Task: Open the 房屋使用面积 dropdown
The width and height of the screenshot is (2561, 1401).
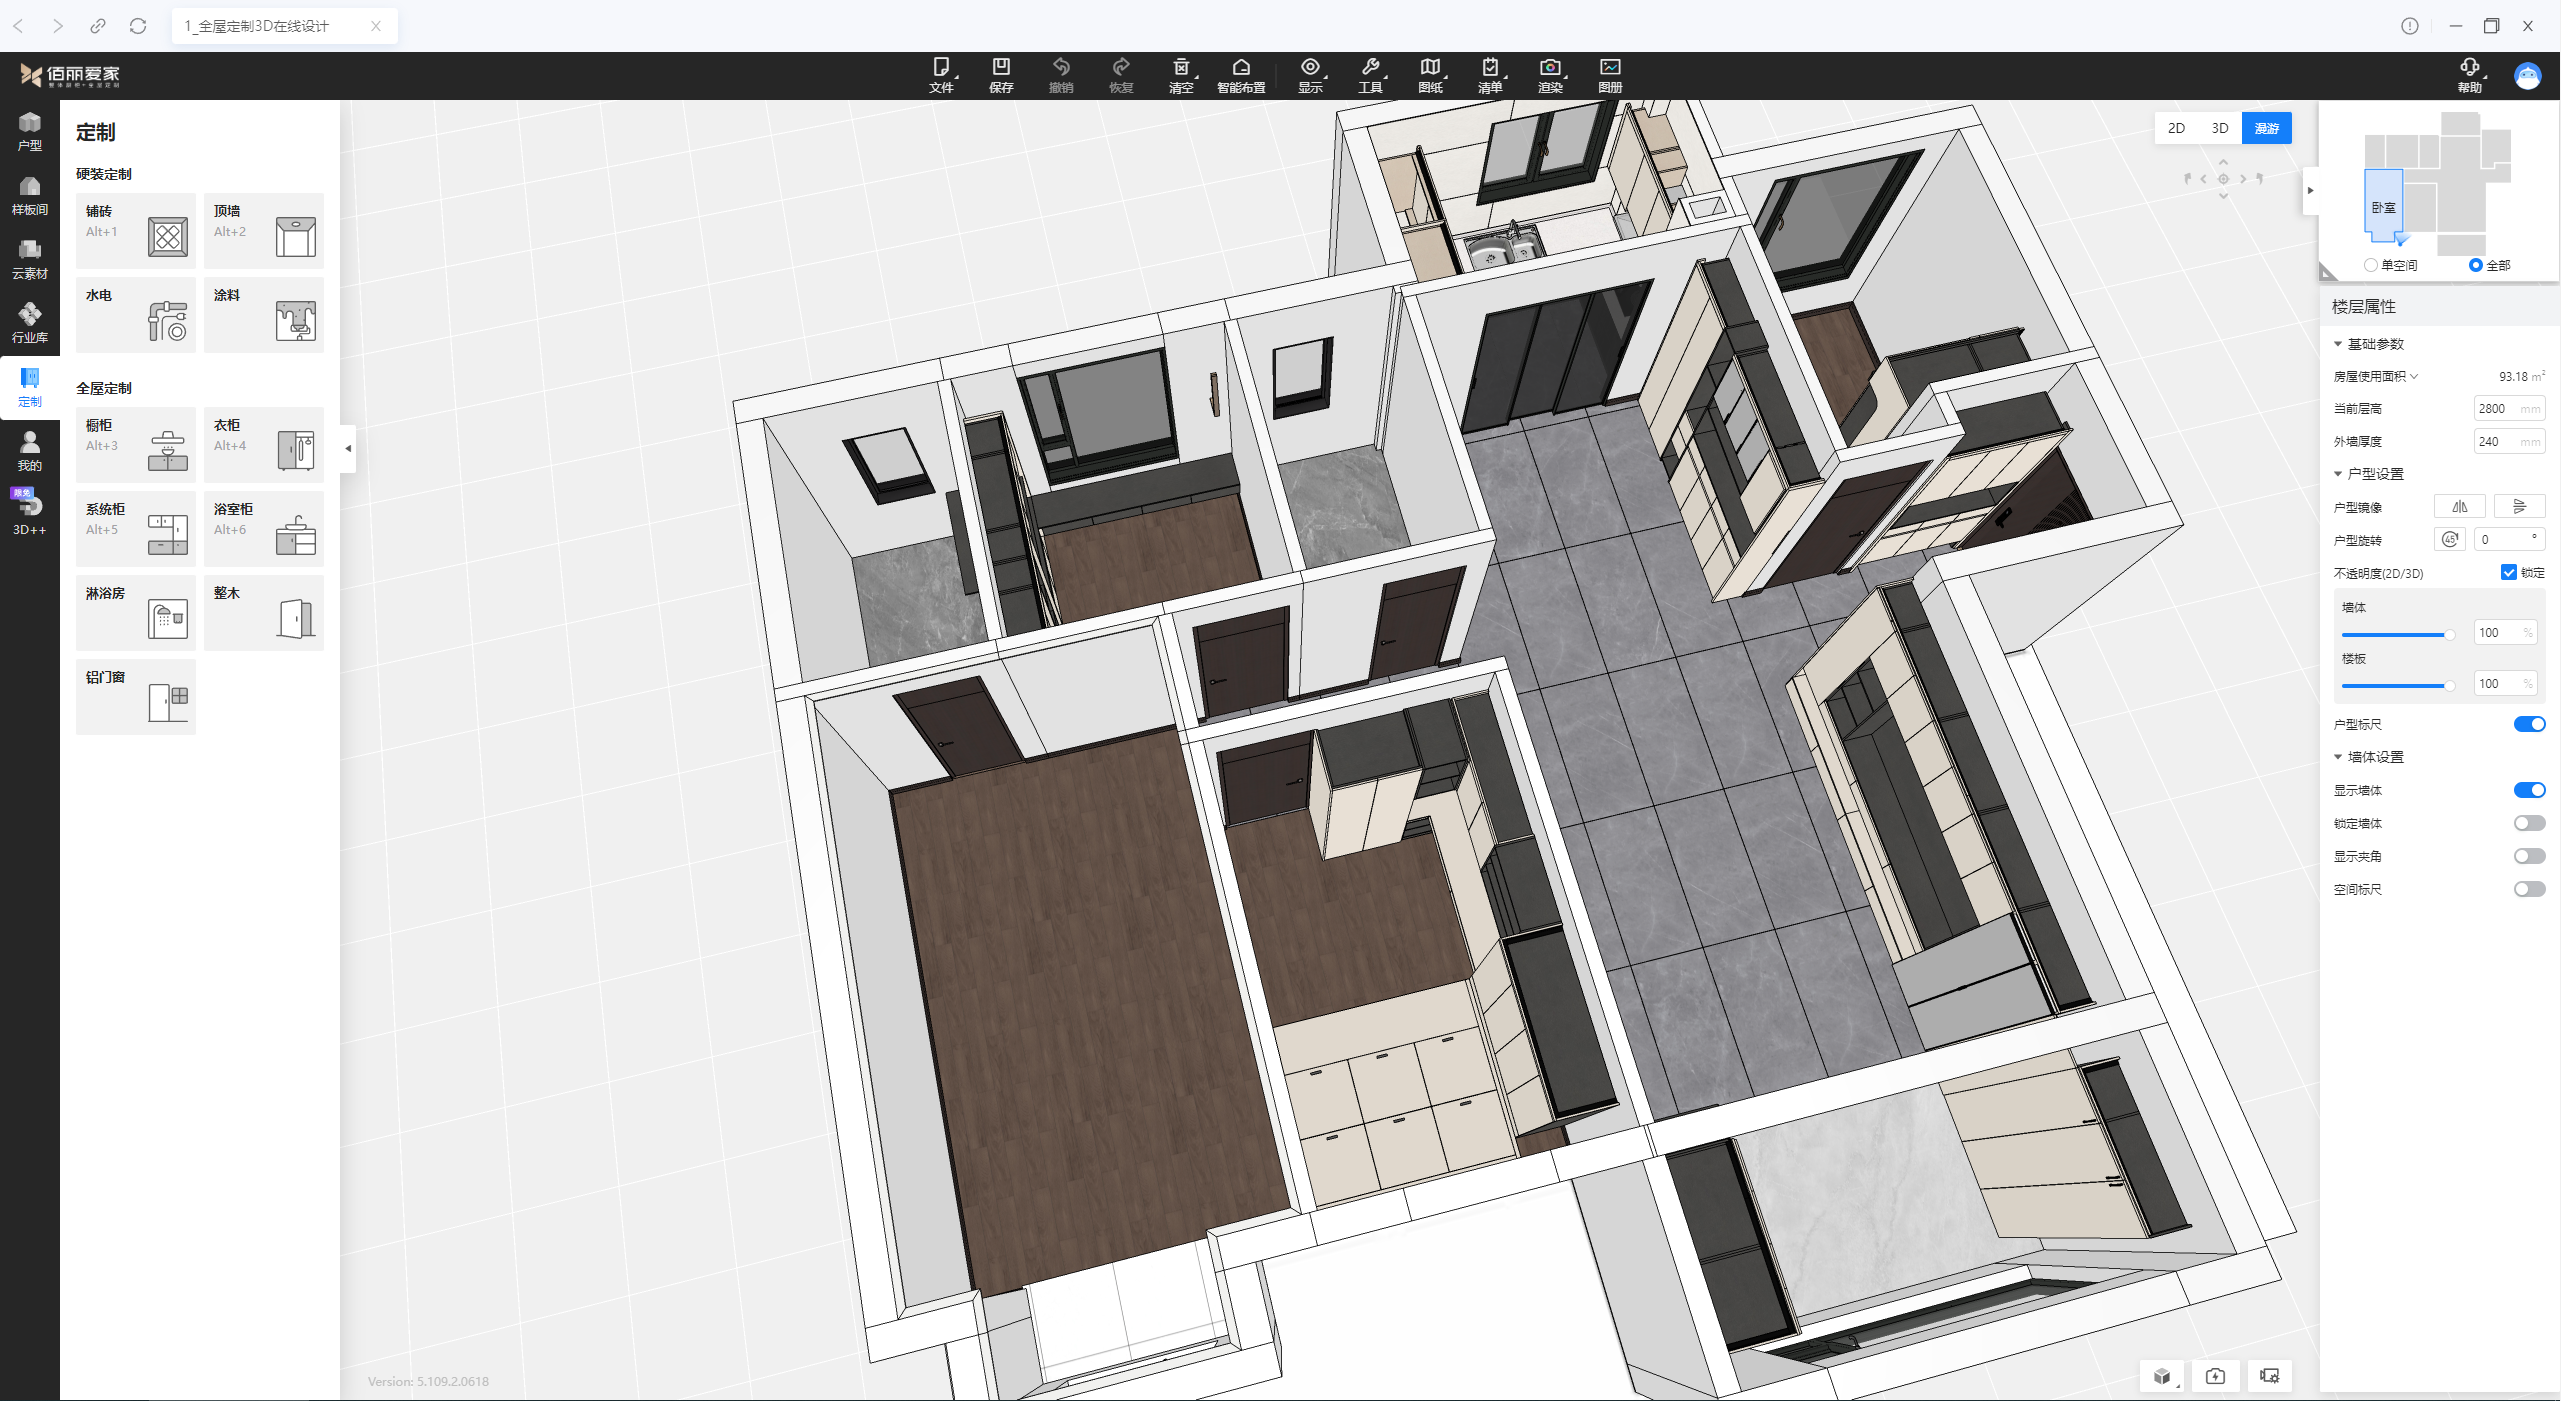Action: point(2414,376)
